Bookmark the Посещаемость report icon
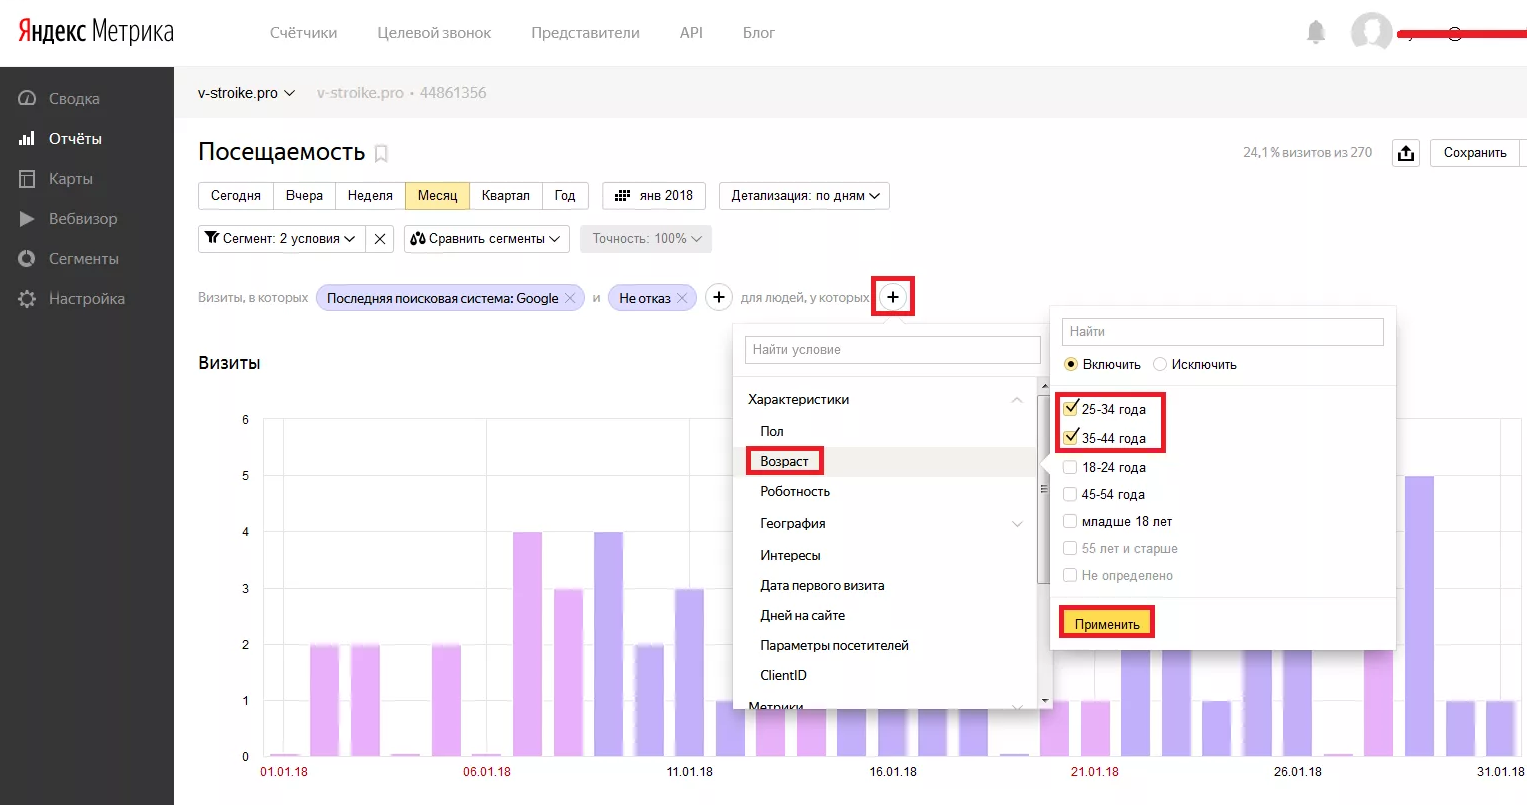The image size is (1527, 805). click(381, 153)
